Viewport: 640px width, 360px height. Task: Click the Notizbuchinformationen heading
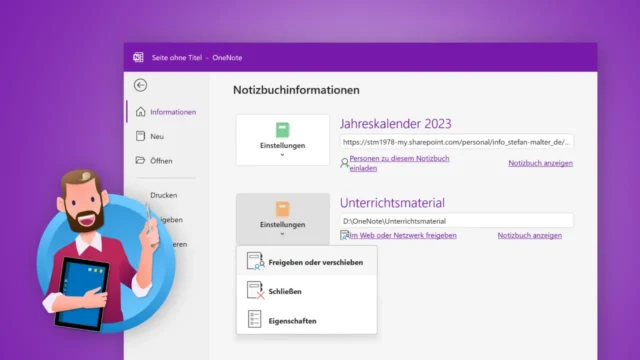pyautogui.click(x=296, y=90)
